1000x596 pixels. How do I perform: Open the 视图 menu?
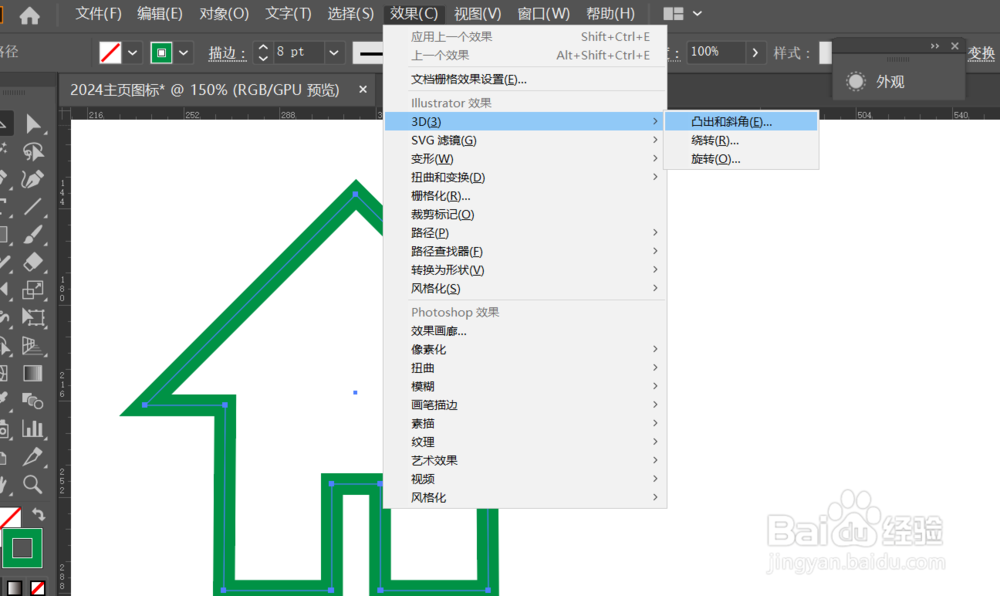pyautogui.click(x=477, y=13)
